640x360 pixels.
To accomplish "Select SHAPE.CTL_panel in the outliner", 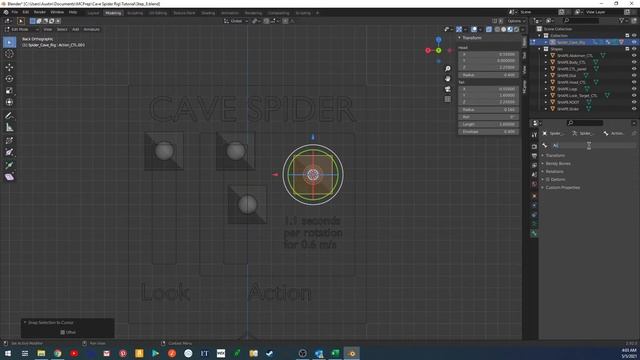I will [571, 69].
